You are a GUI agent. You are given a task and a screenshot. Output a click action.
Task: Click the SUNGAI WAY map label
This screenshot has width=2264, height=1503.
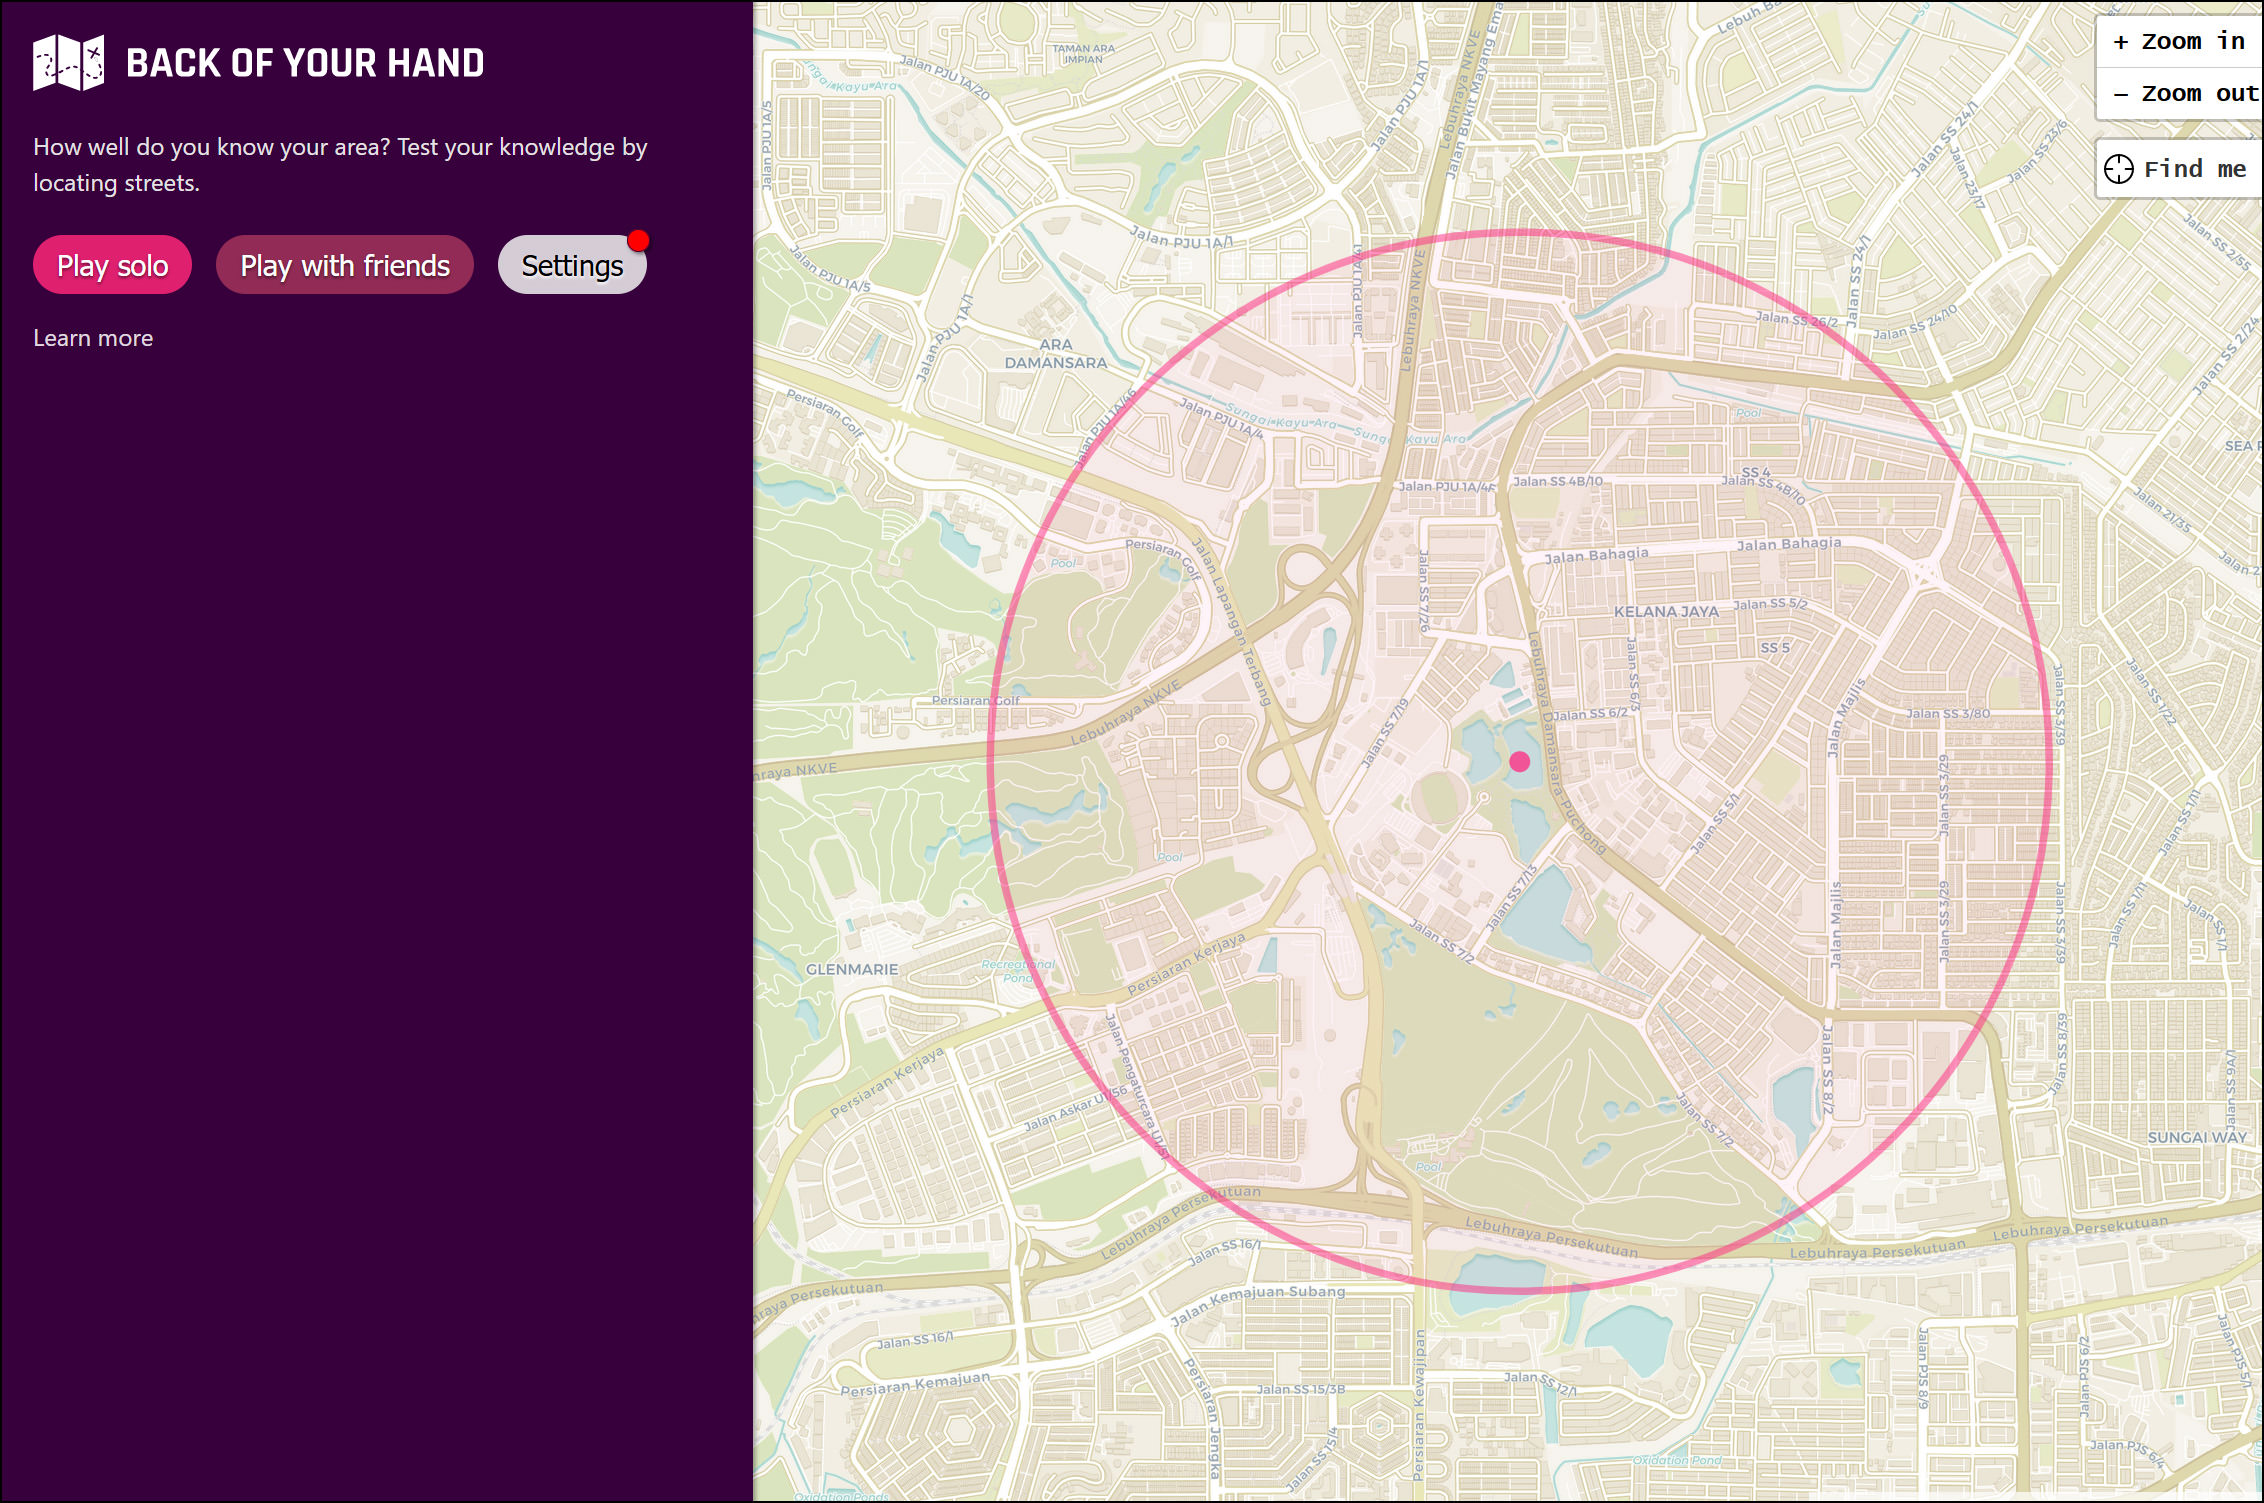(x=2197, y=1137)
